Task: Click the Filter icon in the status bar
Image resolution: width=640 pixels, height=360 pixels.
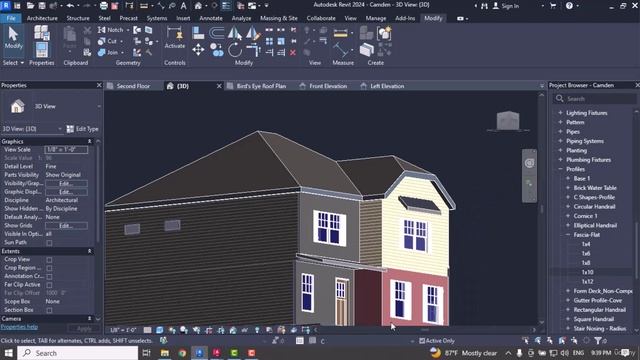Action: click(598, 340)
